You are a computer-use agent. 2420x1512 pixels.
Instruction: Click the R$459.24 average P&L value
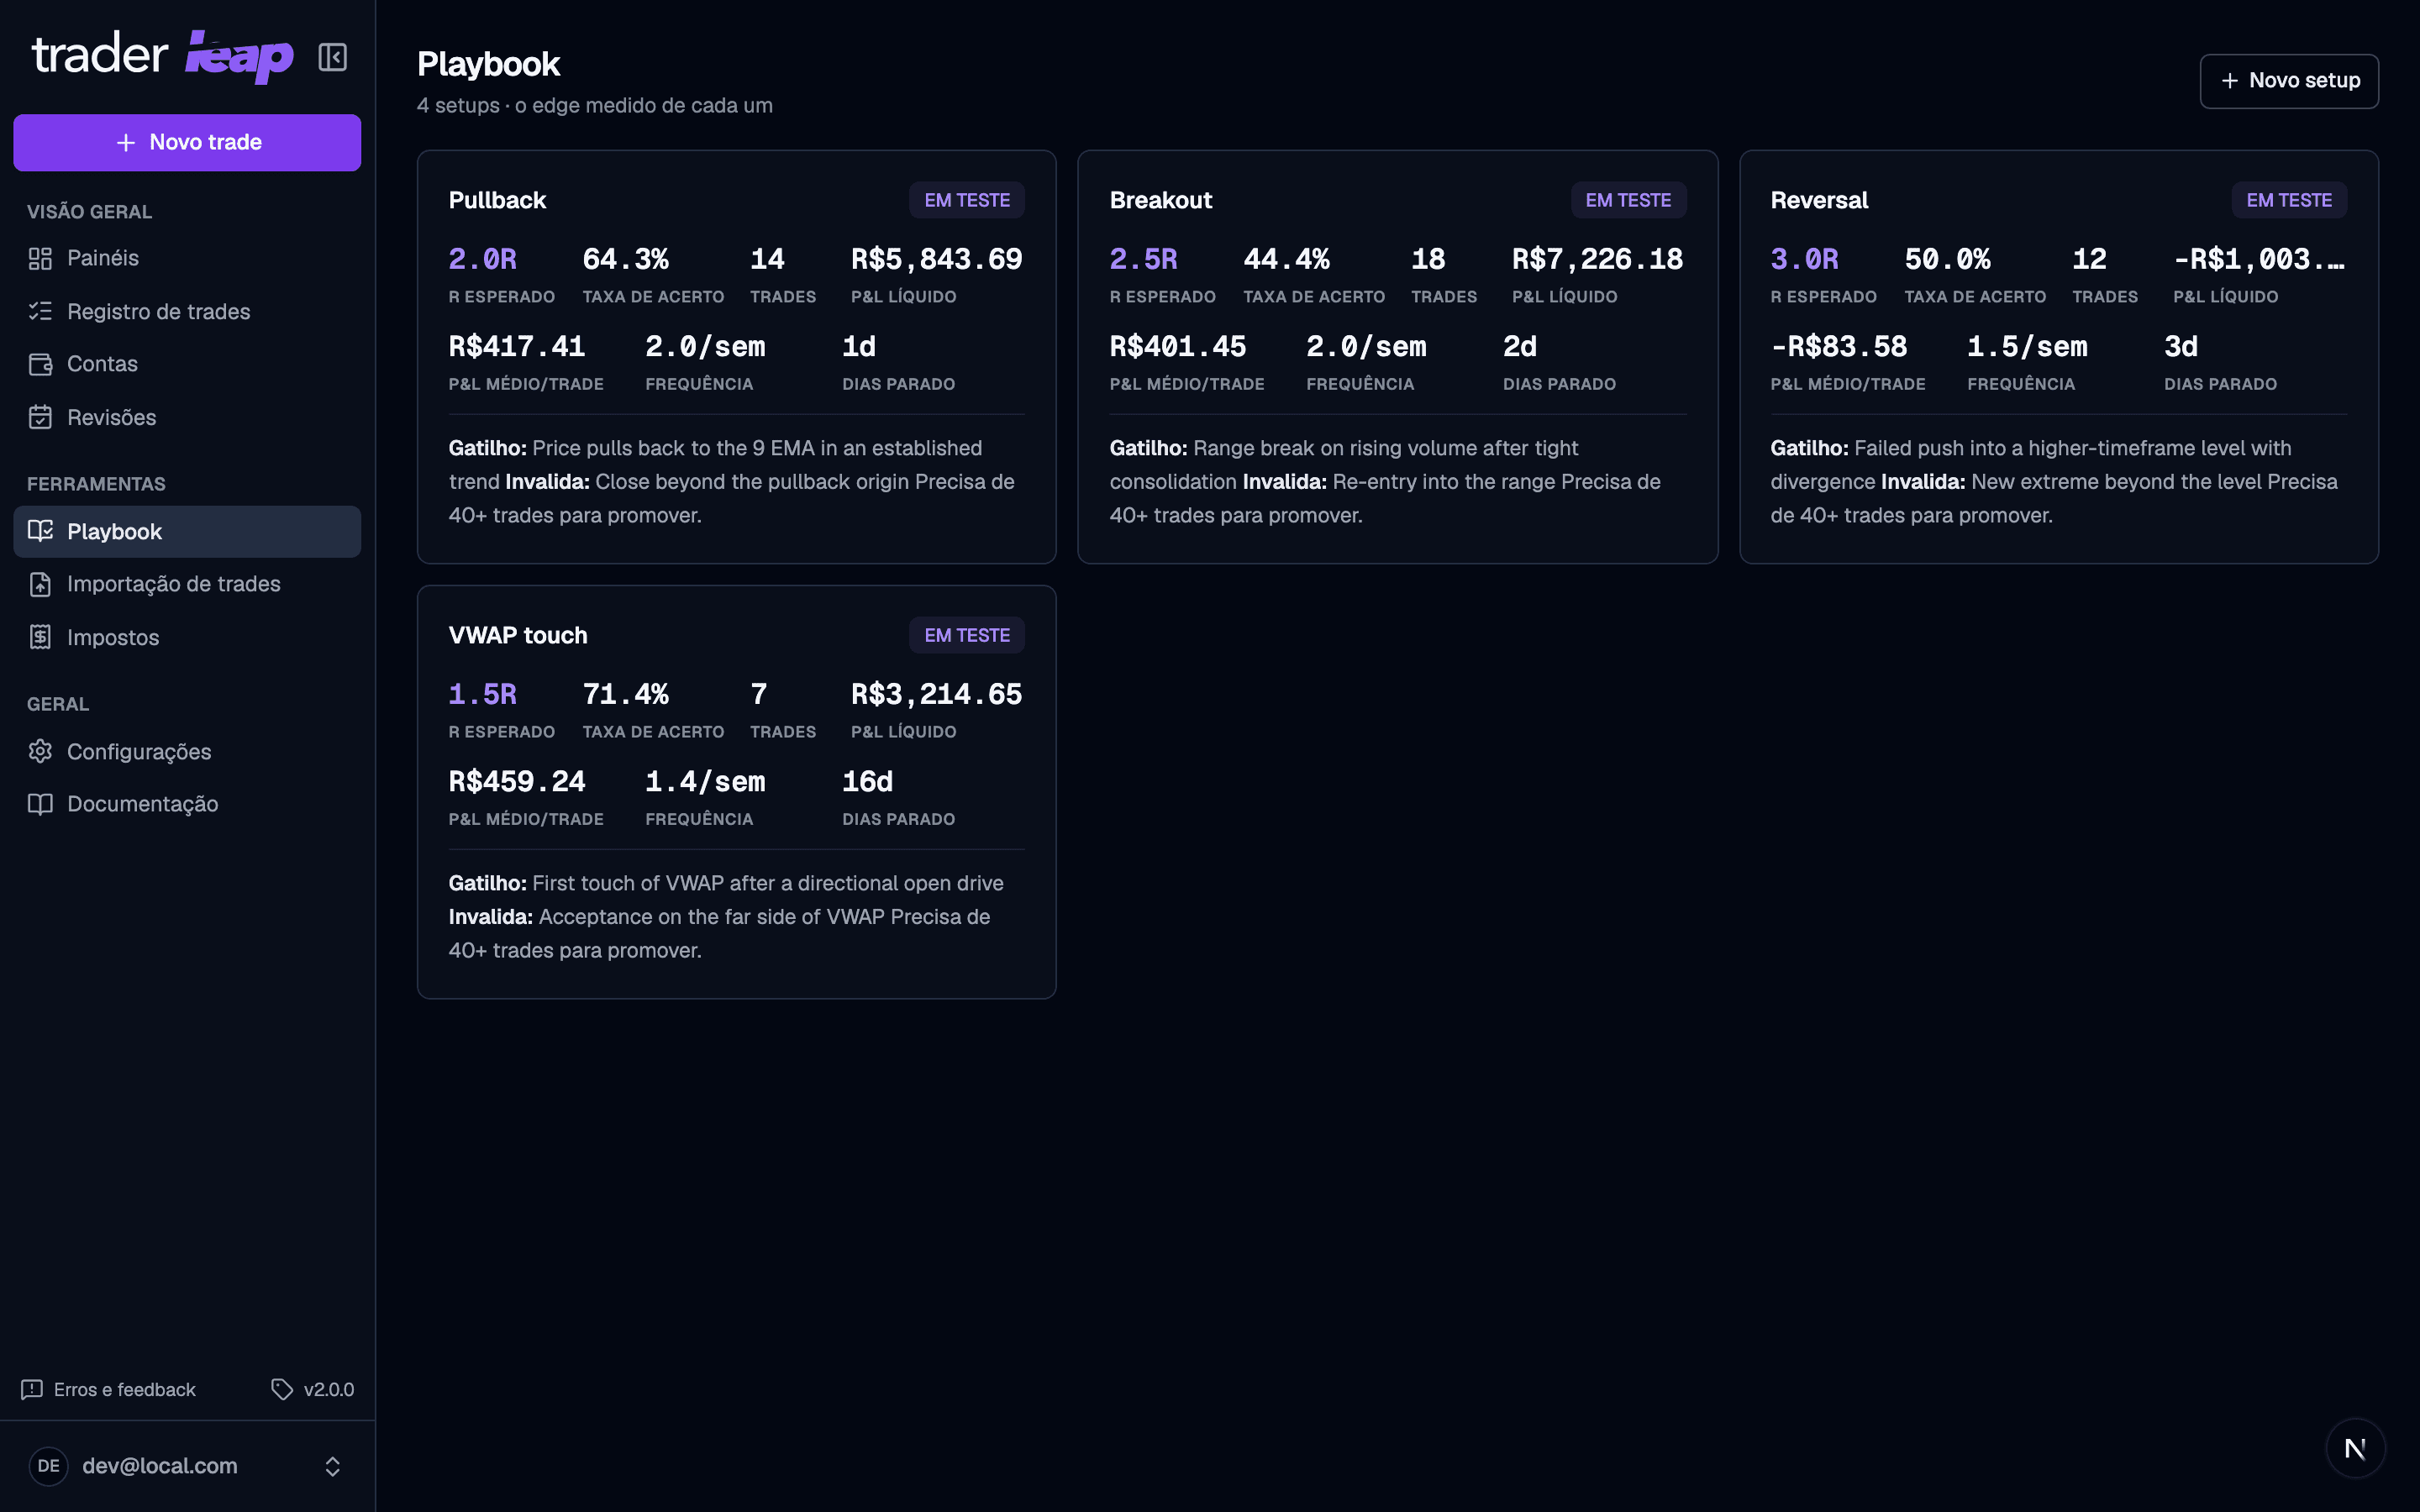click(517, 781)
